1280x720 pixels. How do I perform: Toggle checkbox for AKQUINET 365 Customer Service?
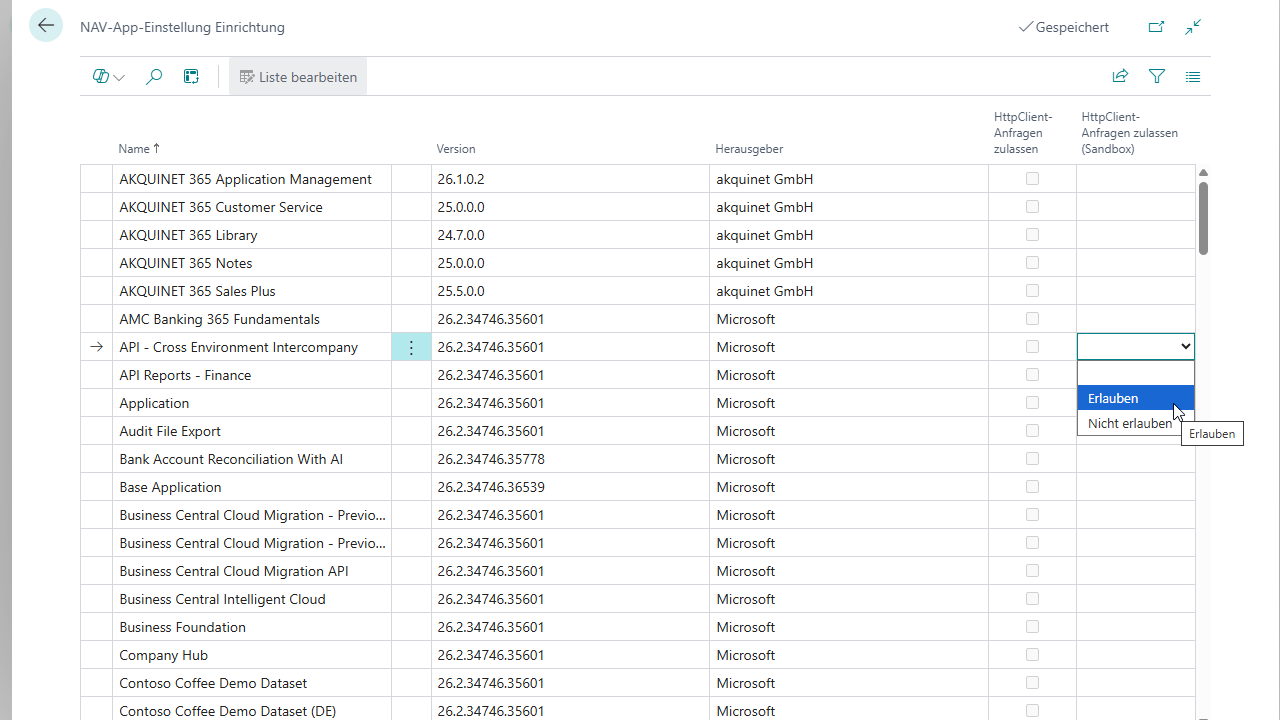1032,207
